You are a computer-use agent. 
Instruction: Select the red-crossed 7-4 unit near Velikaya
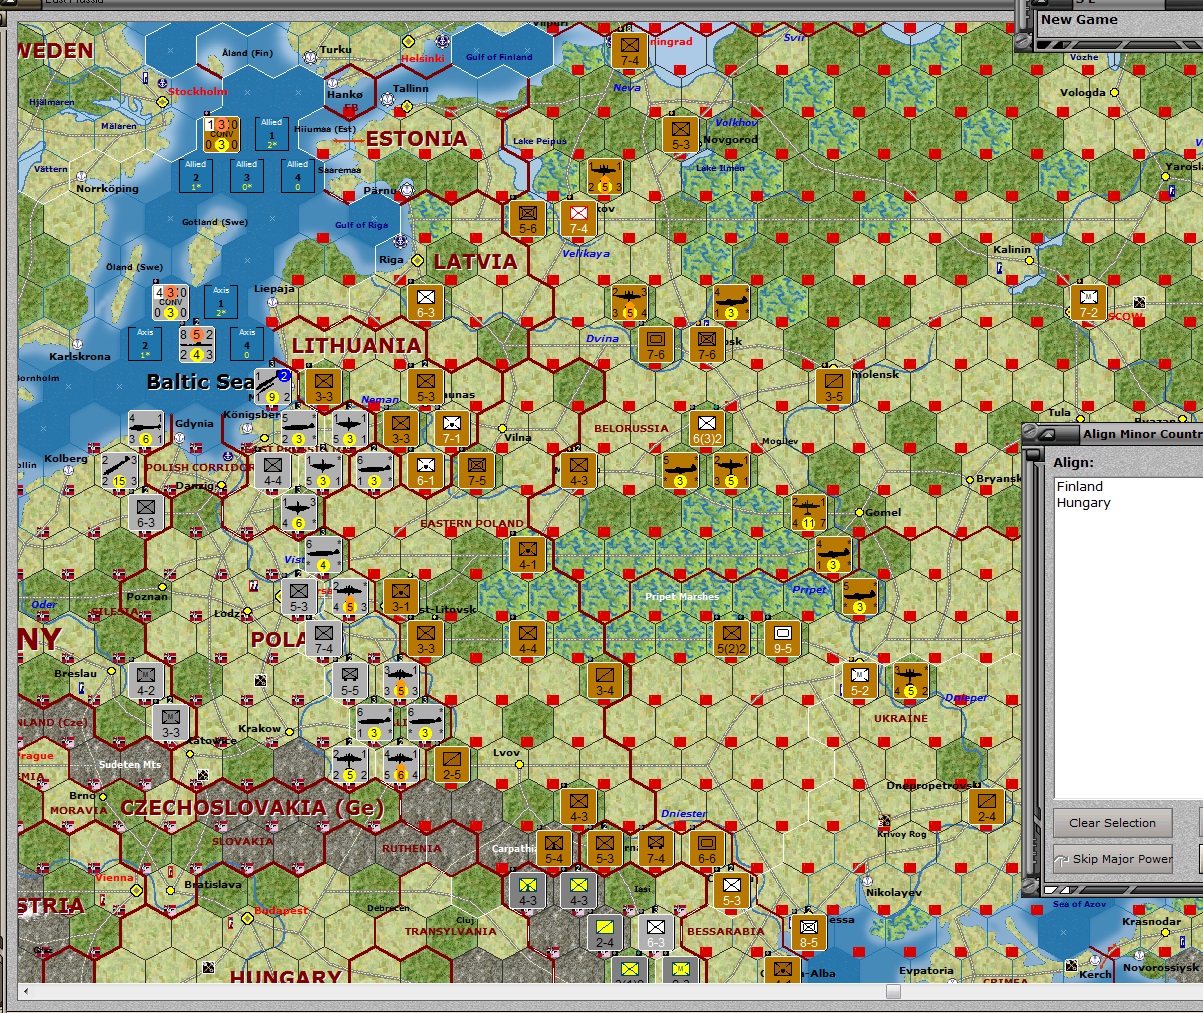tap(579, 219)
